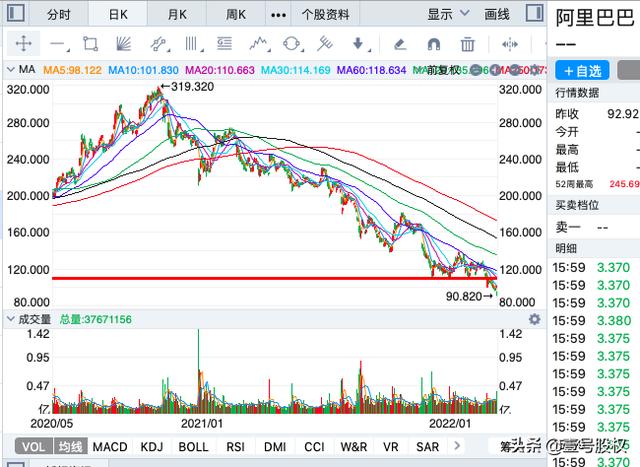Click the 自选 add to watchlist button

581,71
